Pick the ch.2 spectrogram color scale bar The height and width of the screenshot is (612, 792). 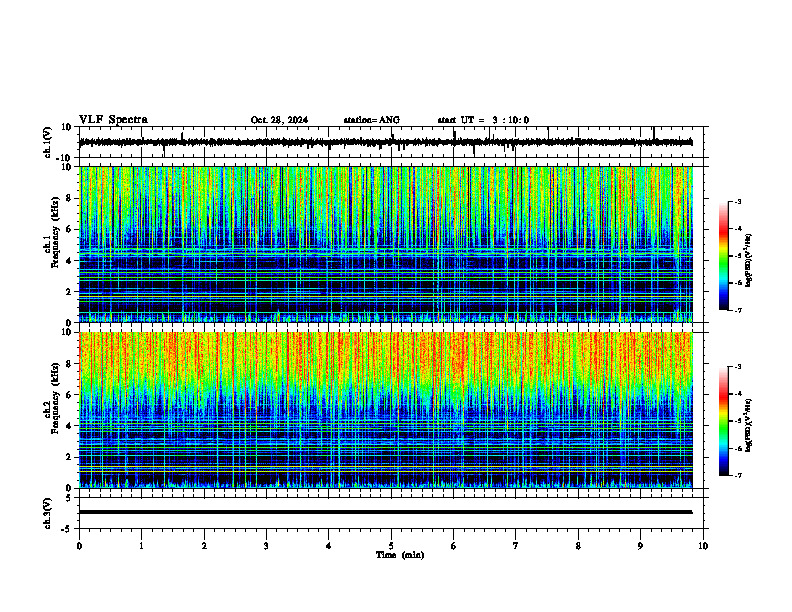[724, 421]
